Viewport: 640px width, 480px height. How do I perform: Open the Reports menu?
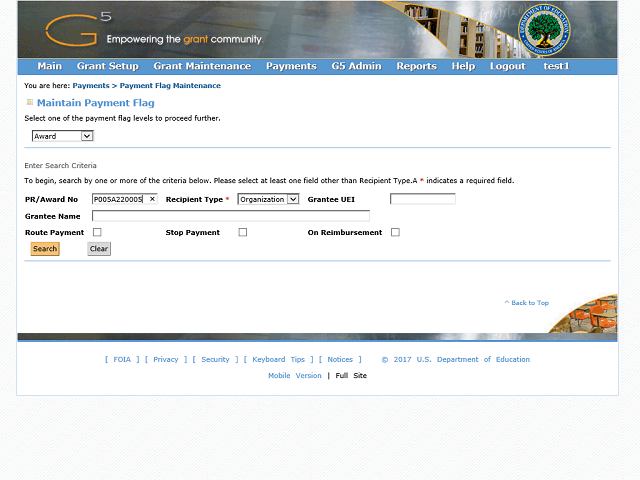click(x=416, y=66)
